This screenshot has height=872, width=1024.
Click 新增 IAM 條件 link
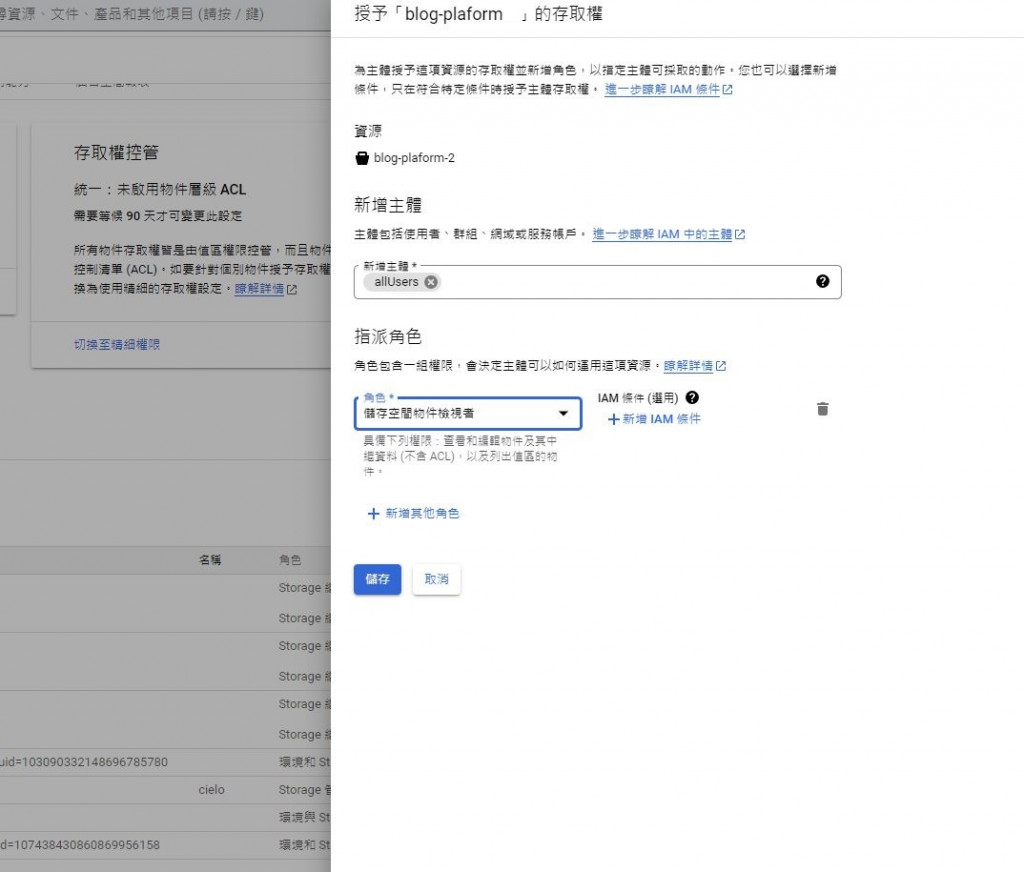coord(654,419)
